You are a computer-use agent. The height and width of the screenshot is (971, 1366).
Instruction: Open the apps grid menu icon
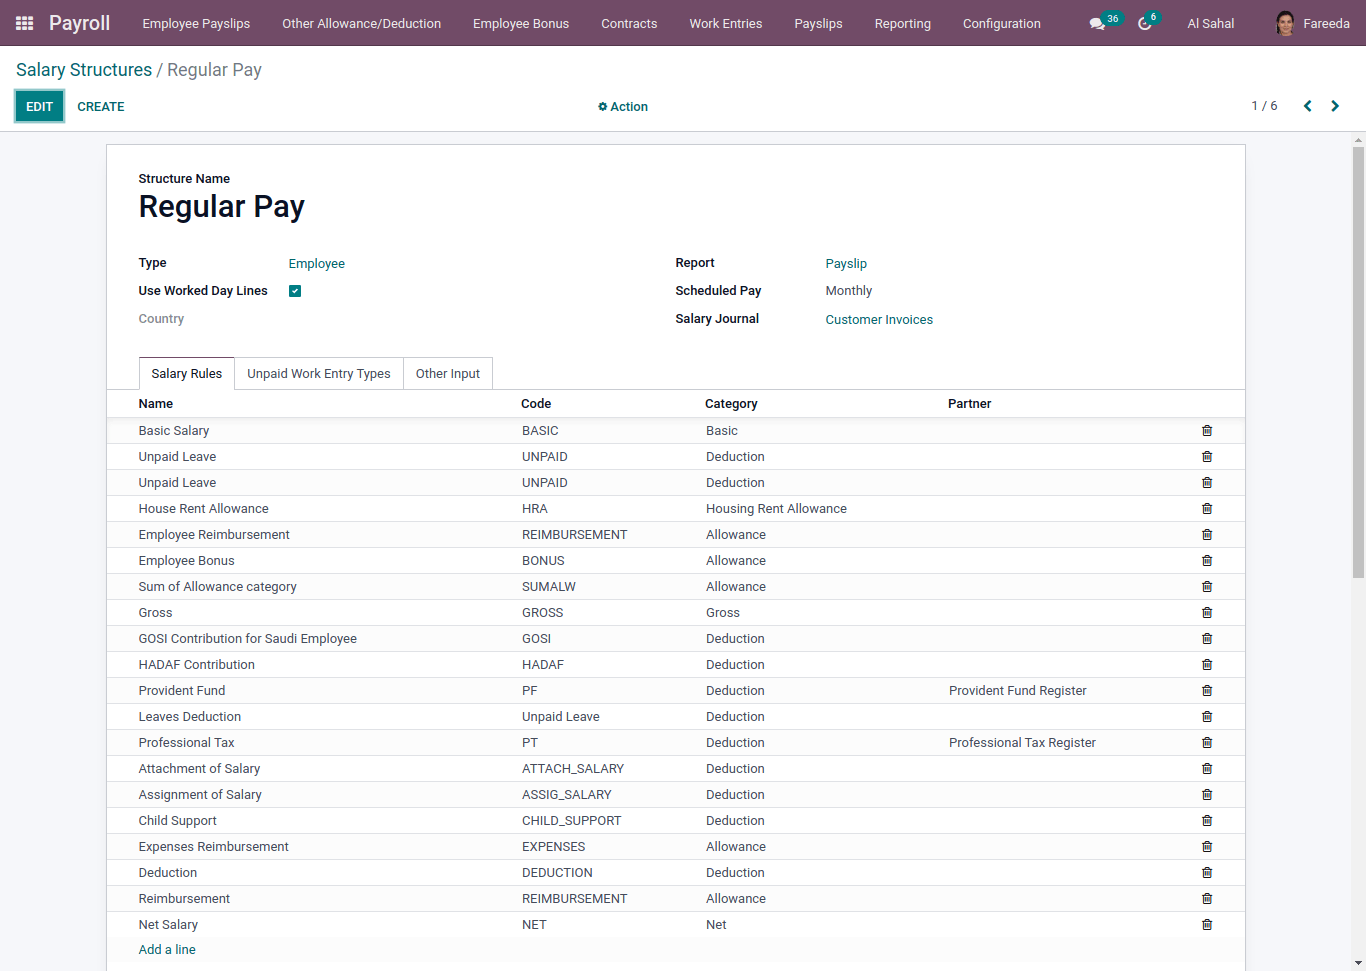pyautogui.click(x=24, y=23)
